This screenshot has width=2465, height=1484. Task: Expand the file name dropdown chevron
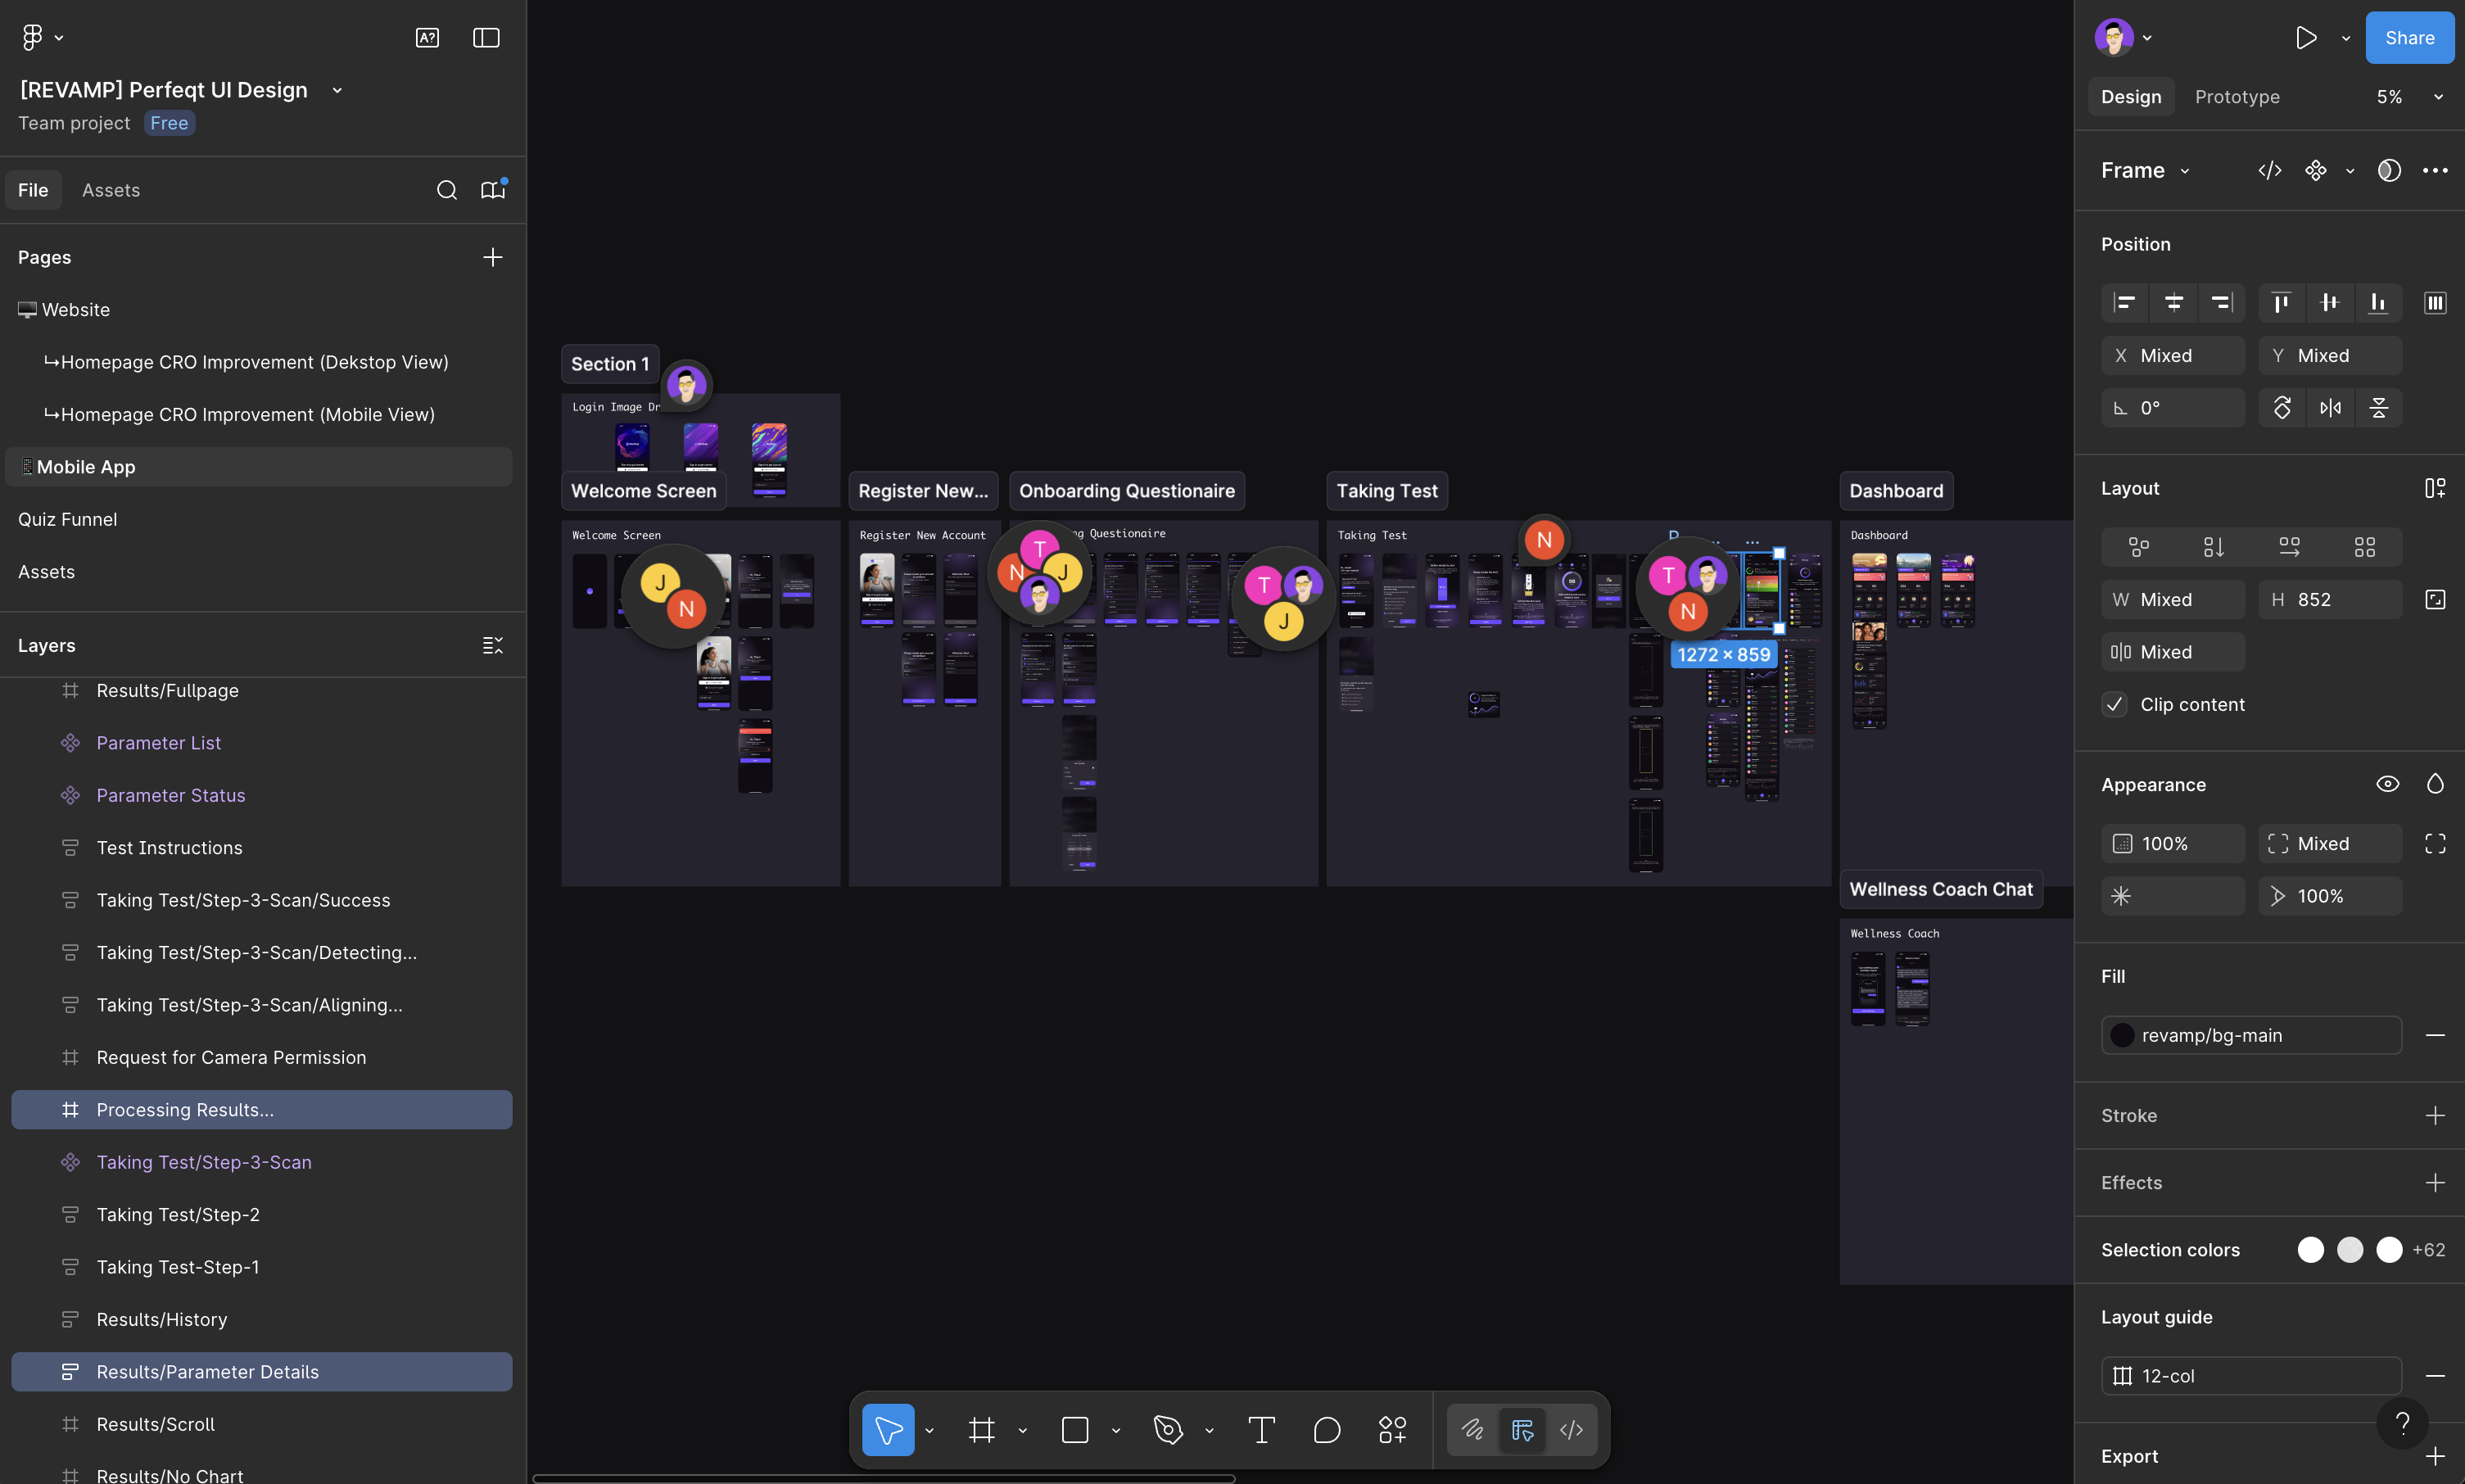[337, 90]
